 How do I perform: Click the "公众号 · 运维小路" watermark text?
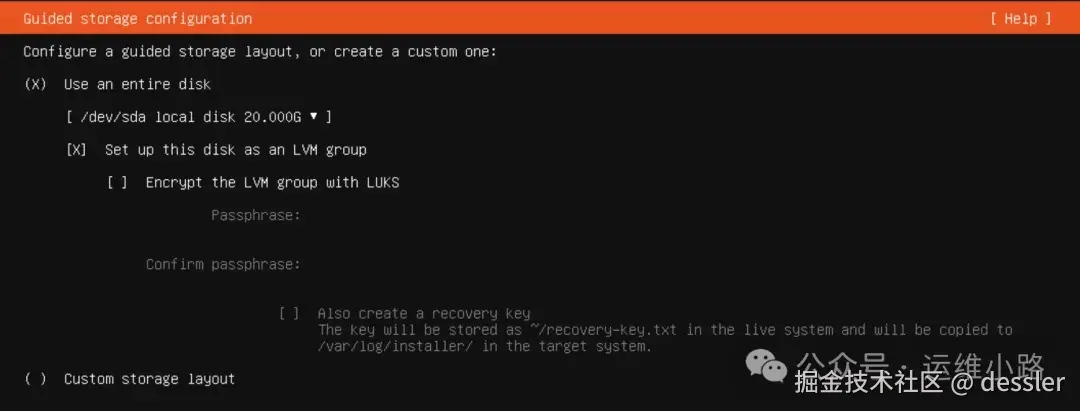pos(921,365)
